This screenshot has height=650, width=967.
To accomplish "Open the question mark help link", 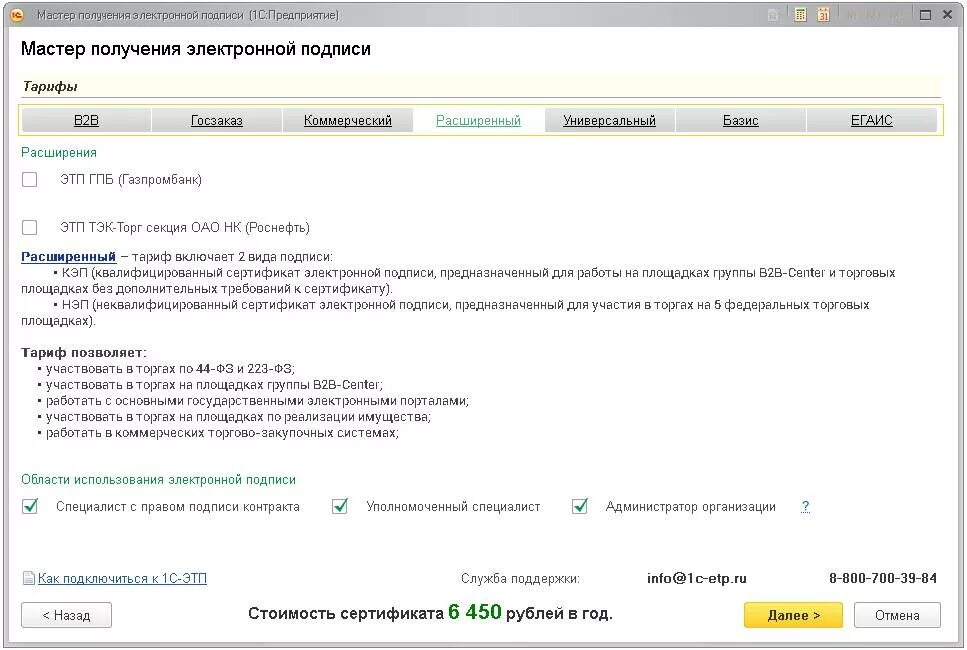I will click(805, 506).
